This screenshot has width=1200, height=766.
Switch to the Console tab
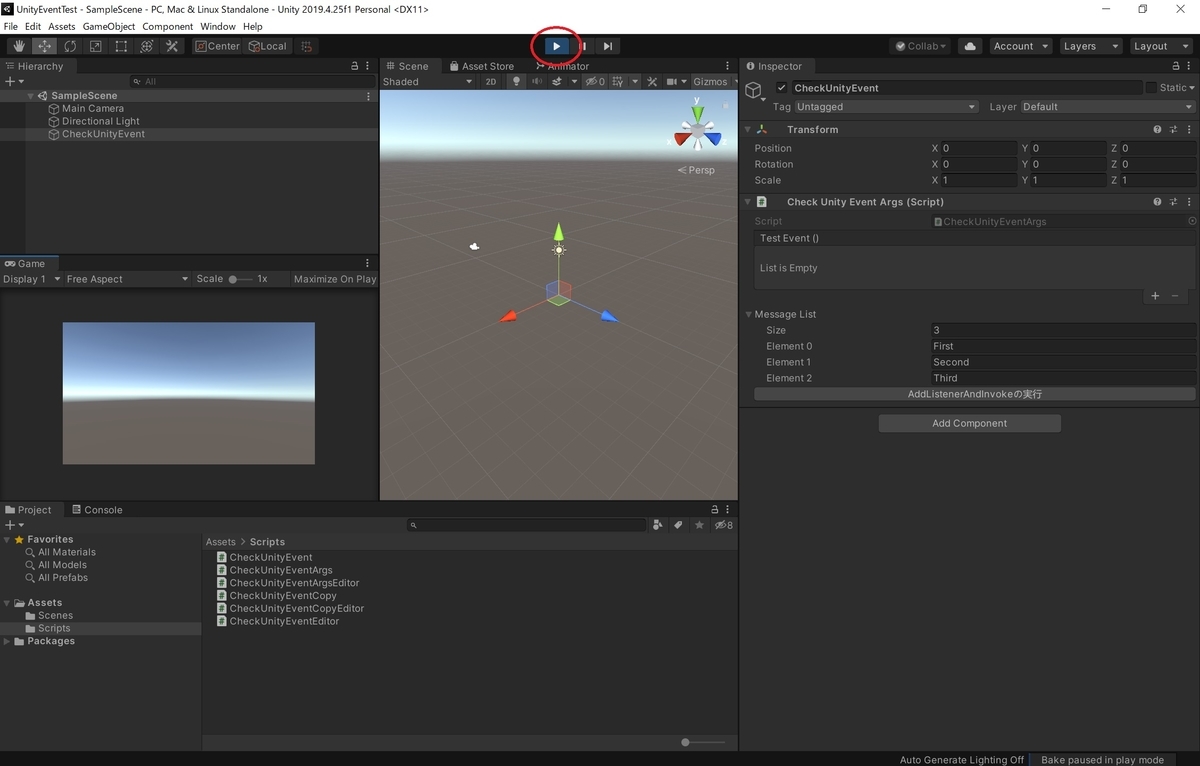pyautogui.click(x=97, y=510)
